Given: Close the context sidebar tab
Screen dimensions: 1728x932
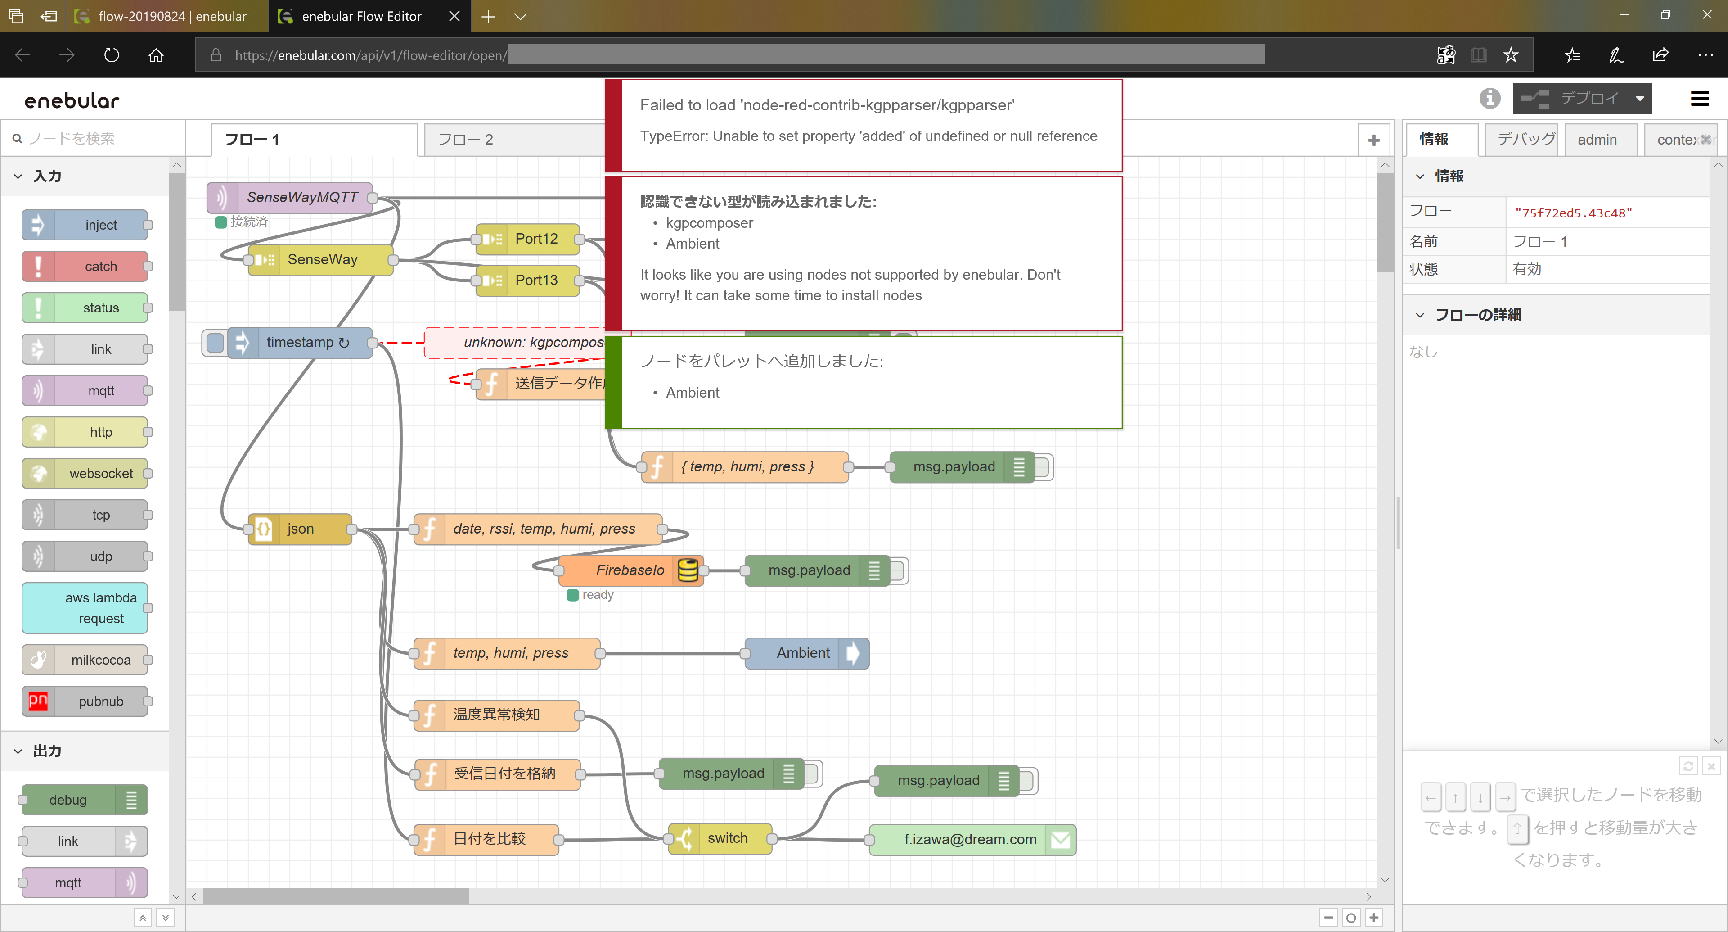Looking at the screenshot, I should pyautogui.click(x=1706, y=140).
